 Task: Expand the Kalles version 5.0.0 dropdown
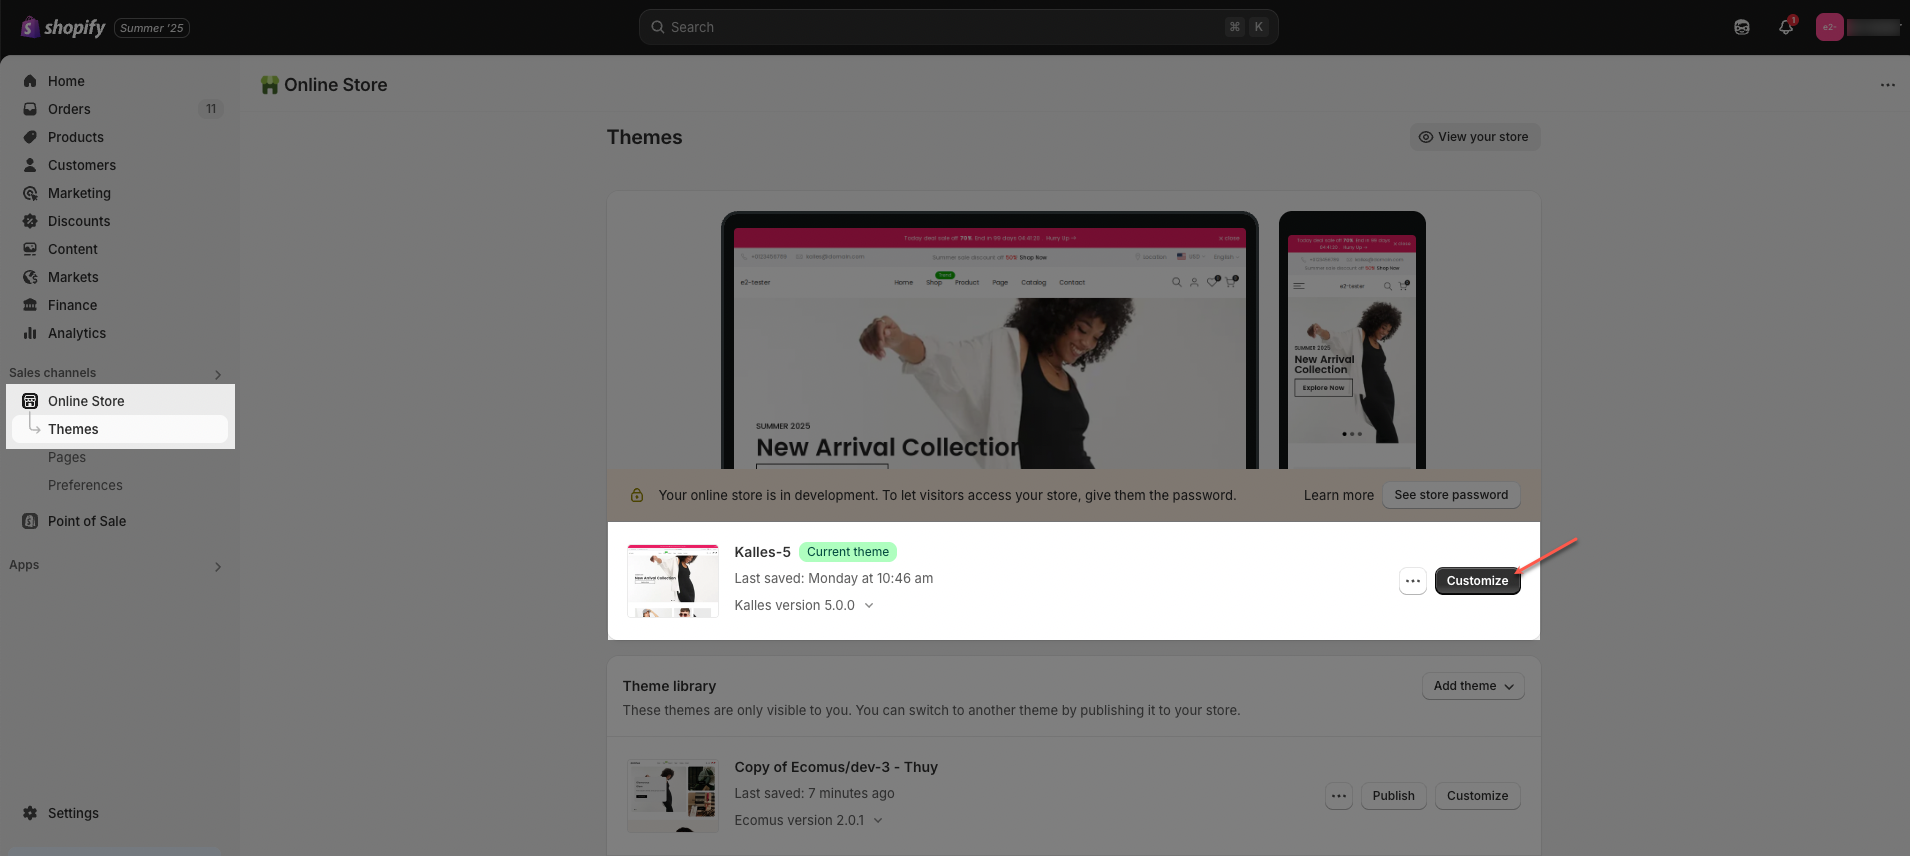click(x=804, y=605)
